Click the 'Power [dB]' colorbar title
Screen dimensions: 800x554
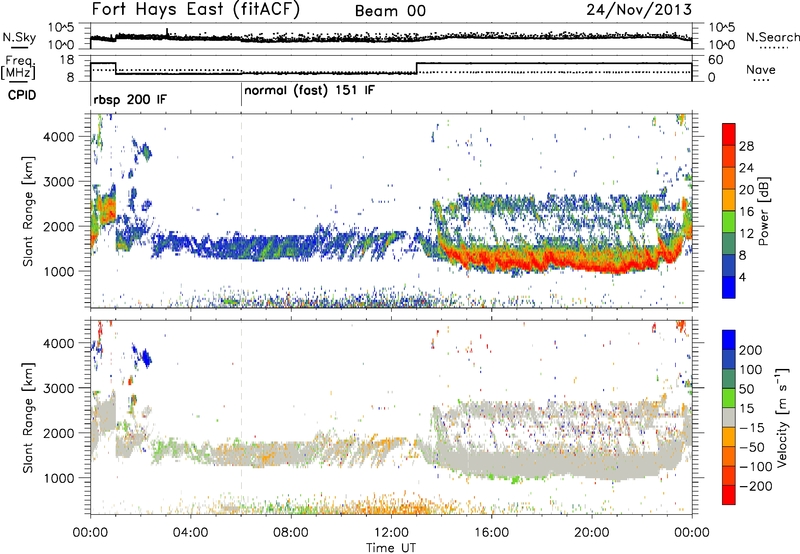tap(763, 211)
